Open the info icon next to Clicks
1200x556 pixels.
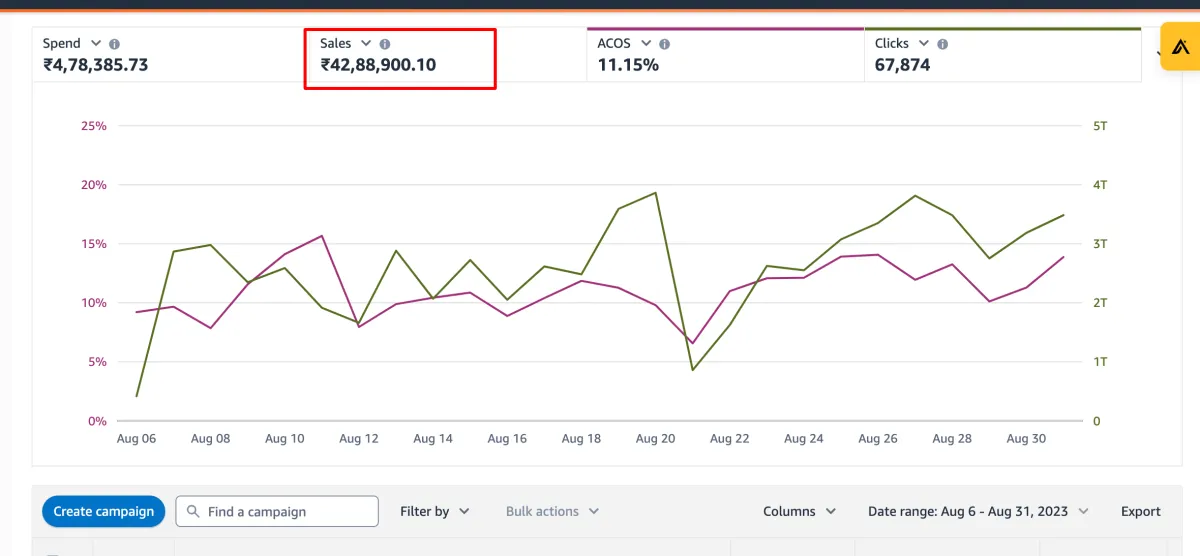[943, 44]
